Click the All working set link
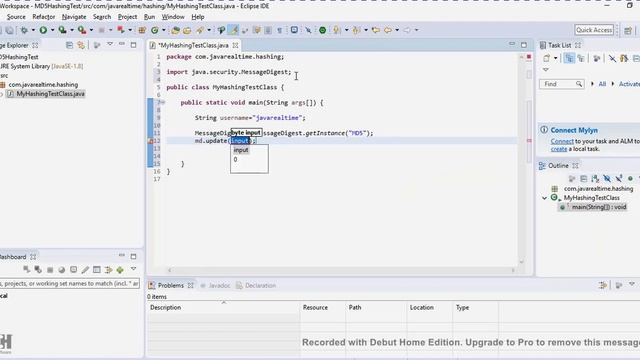Viewport: 640px width, 360px height. [x=602, y=84]
